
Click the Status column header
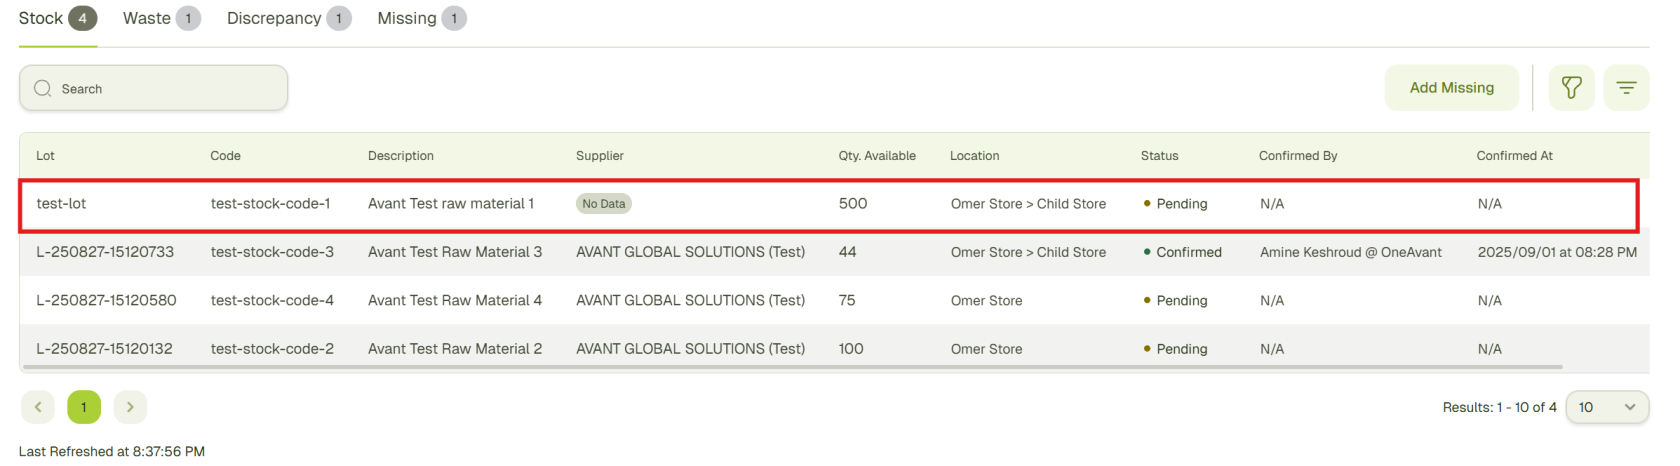[1159, 156]
